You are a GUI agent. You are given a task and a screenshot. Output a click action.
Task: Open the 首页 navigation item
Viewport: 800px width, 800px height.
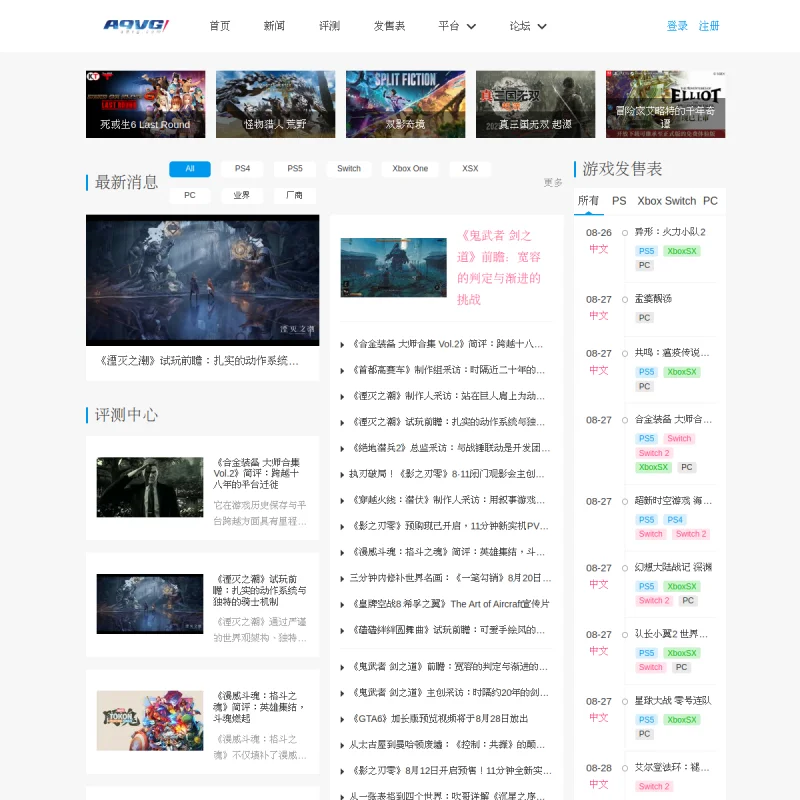(x=220, y=26)
